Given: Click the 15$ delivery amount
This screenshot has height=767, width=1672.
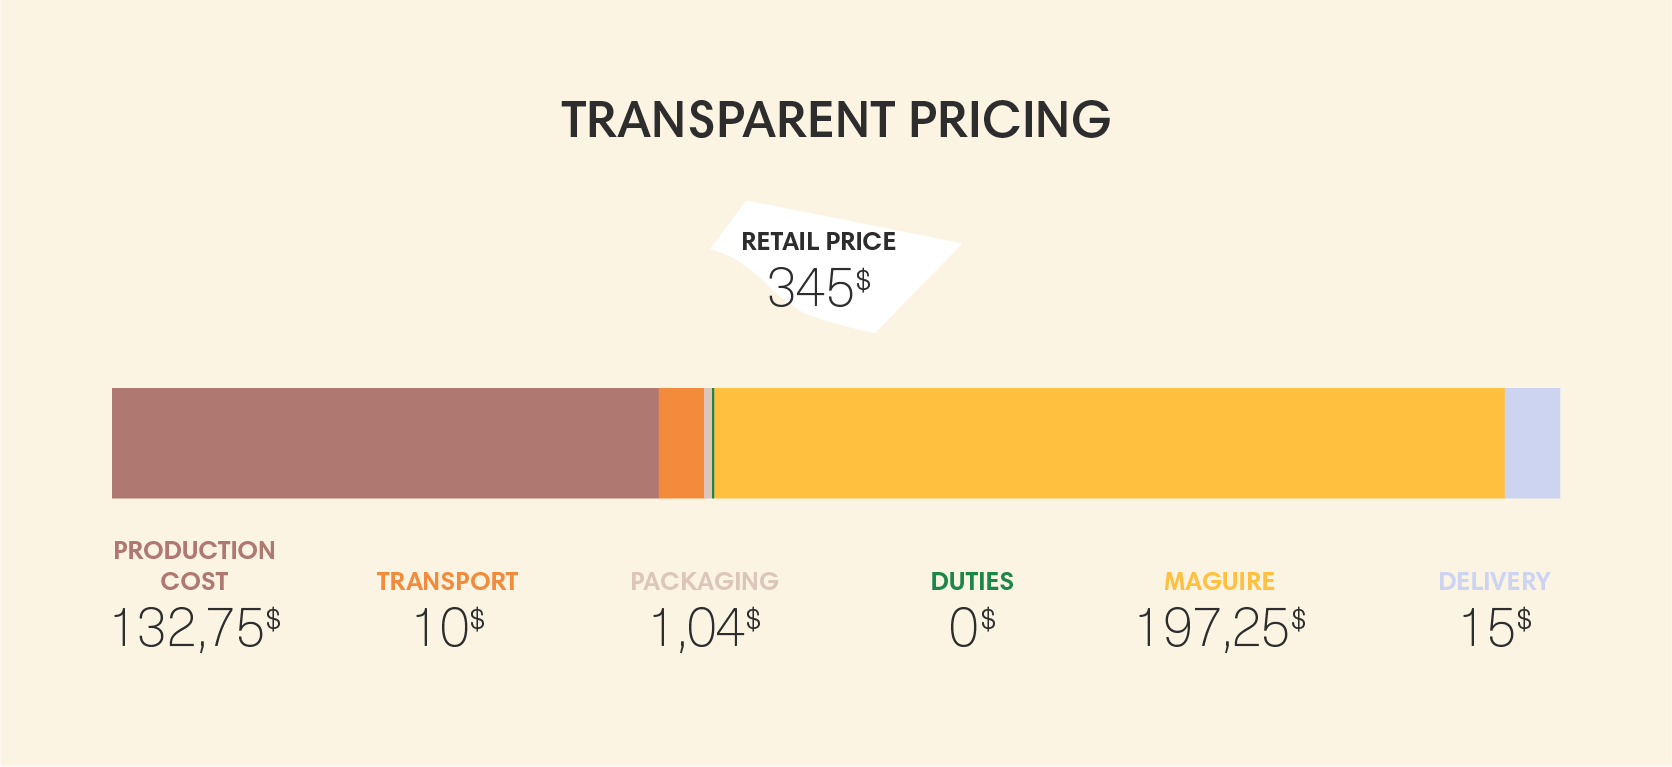Looking at the screenshot, I should pos(1495,629).
